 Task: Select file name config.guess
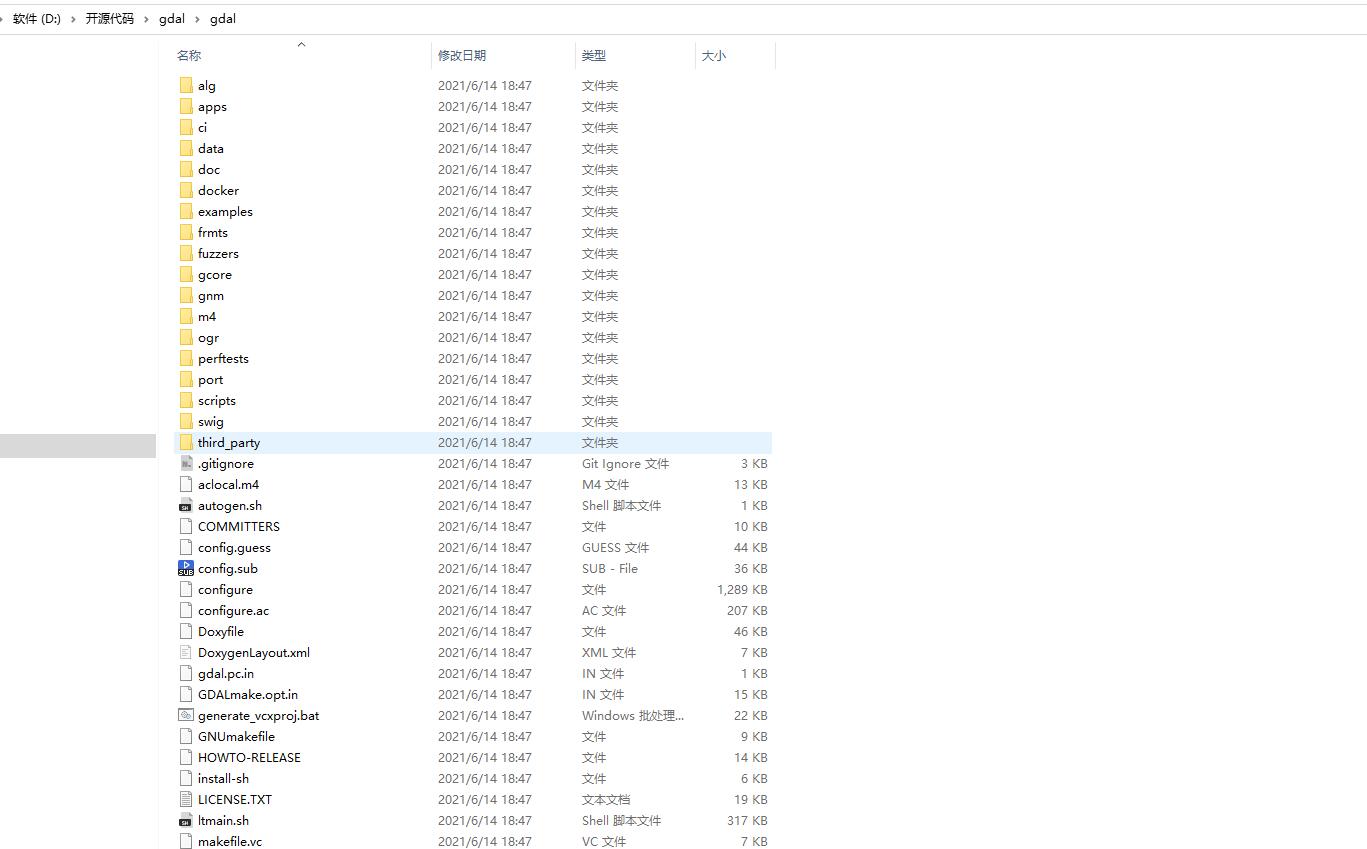click(234, 547)
